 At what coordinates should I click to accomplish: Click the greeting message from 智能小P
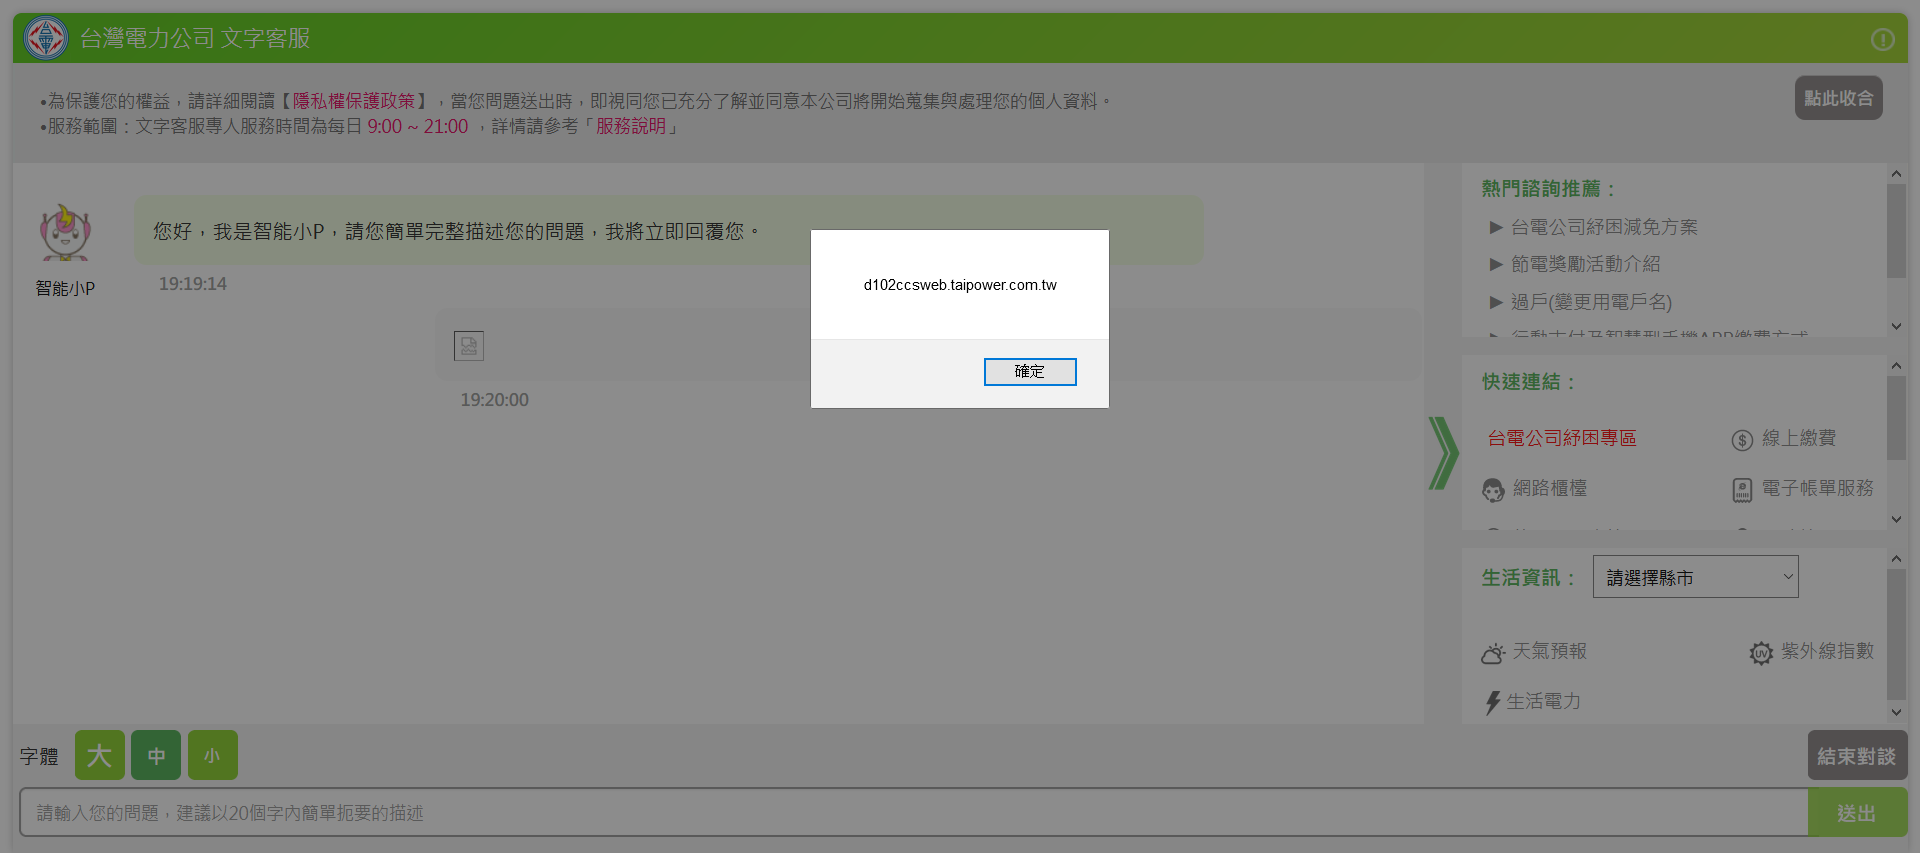[x=669, y=231]
